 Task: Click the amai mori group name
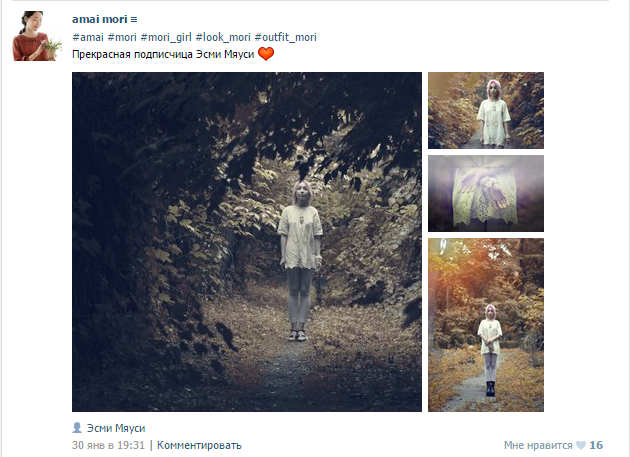100,19
